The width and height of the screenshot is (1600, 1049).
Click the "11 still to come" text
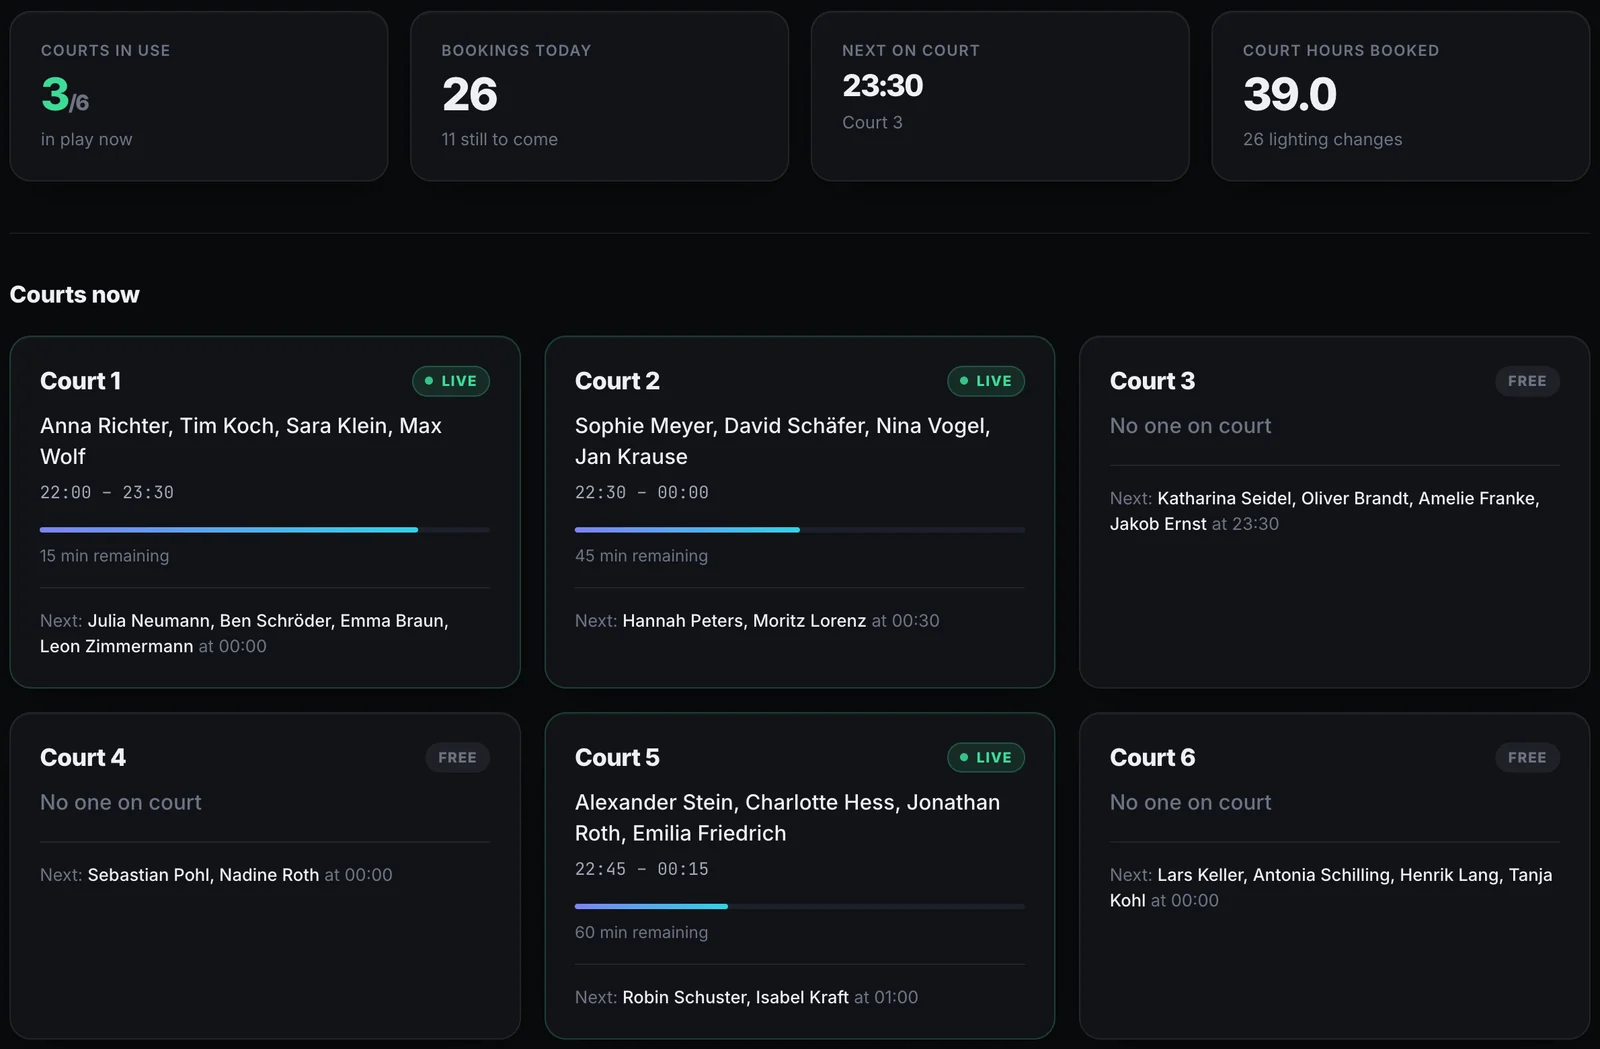pyautogui.click(x=500, y=140)
